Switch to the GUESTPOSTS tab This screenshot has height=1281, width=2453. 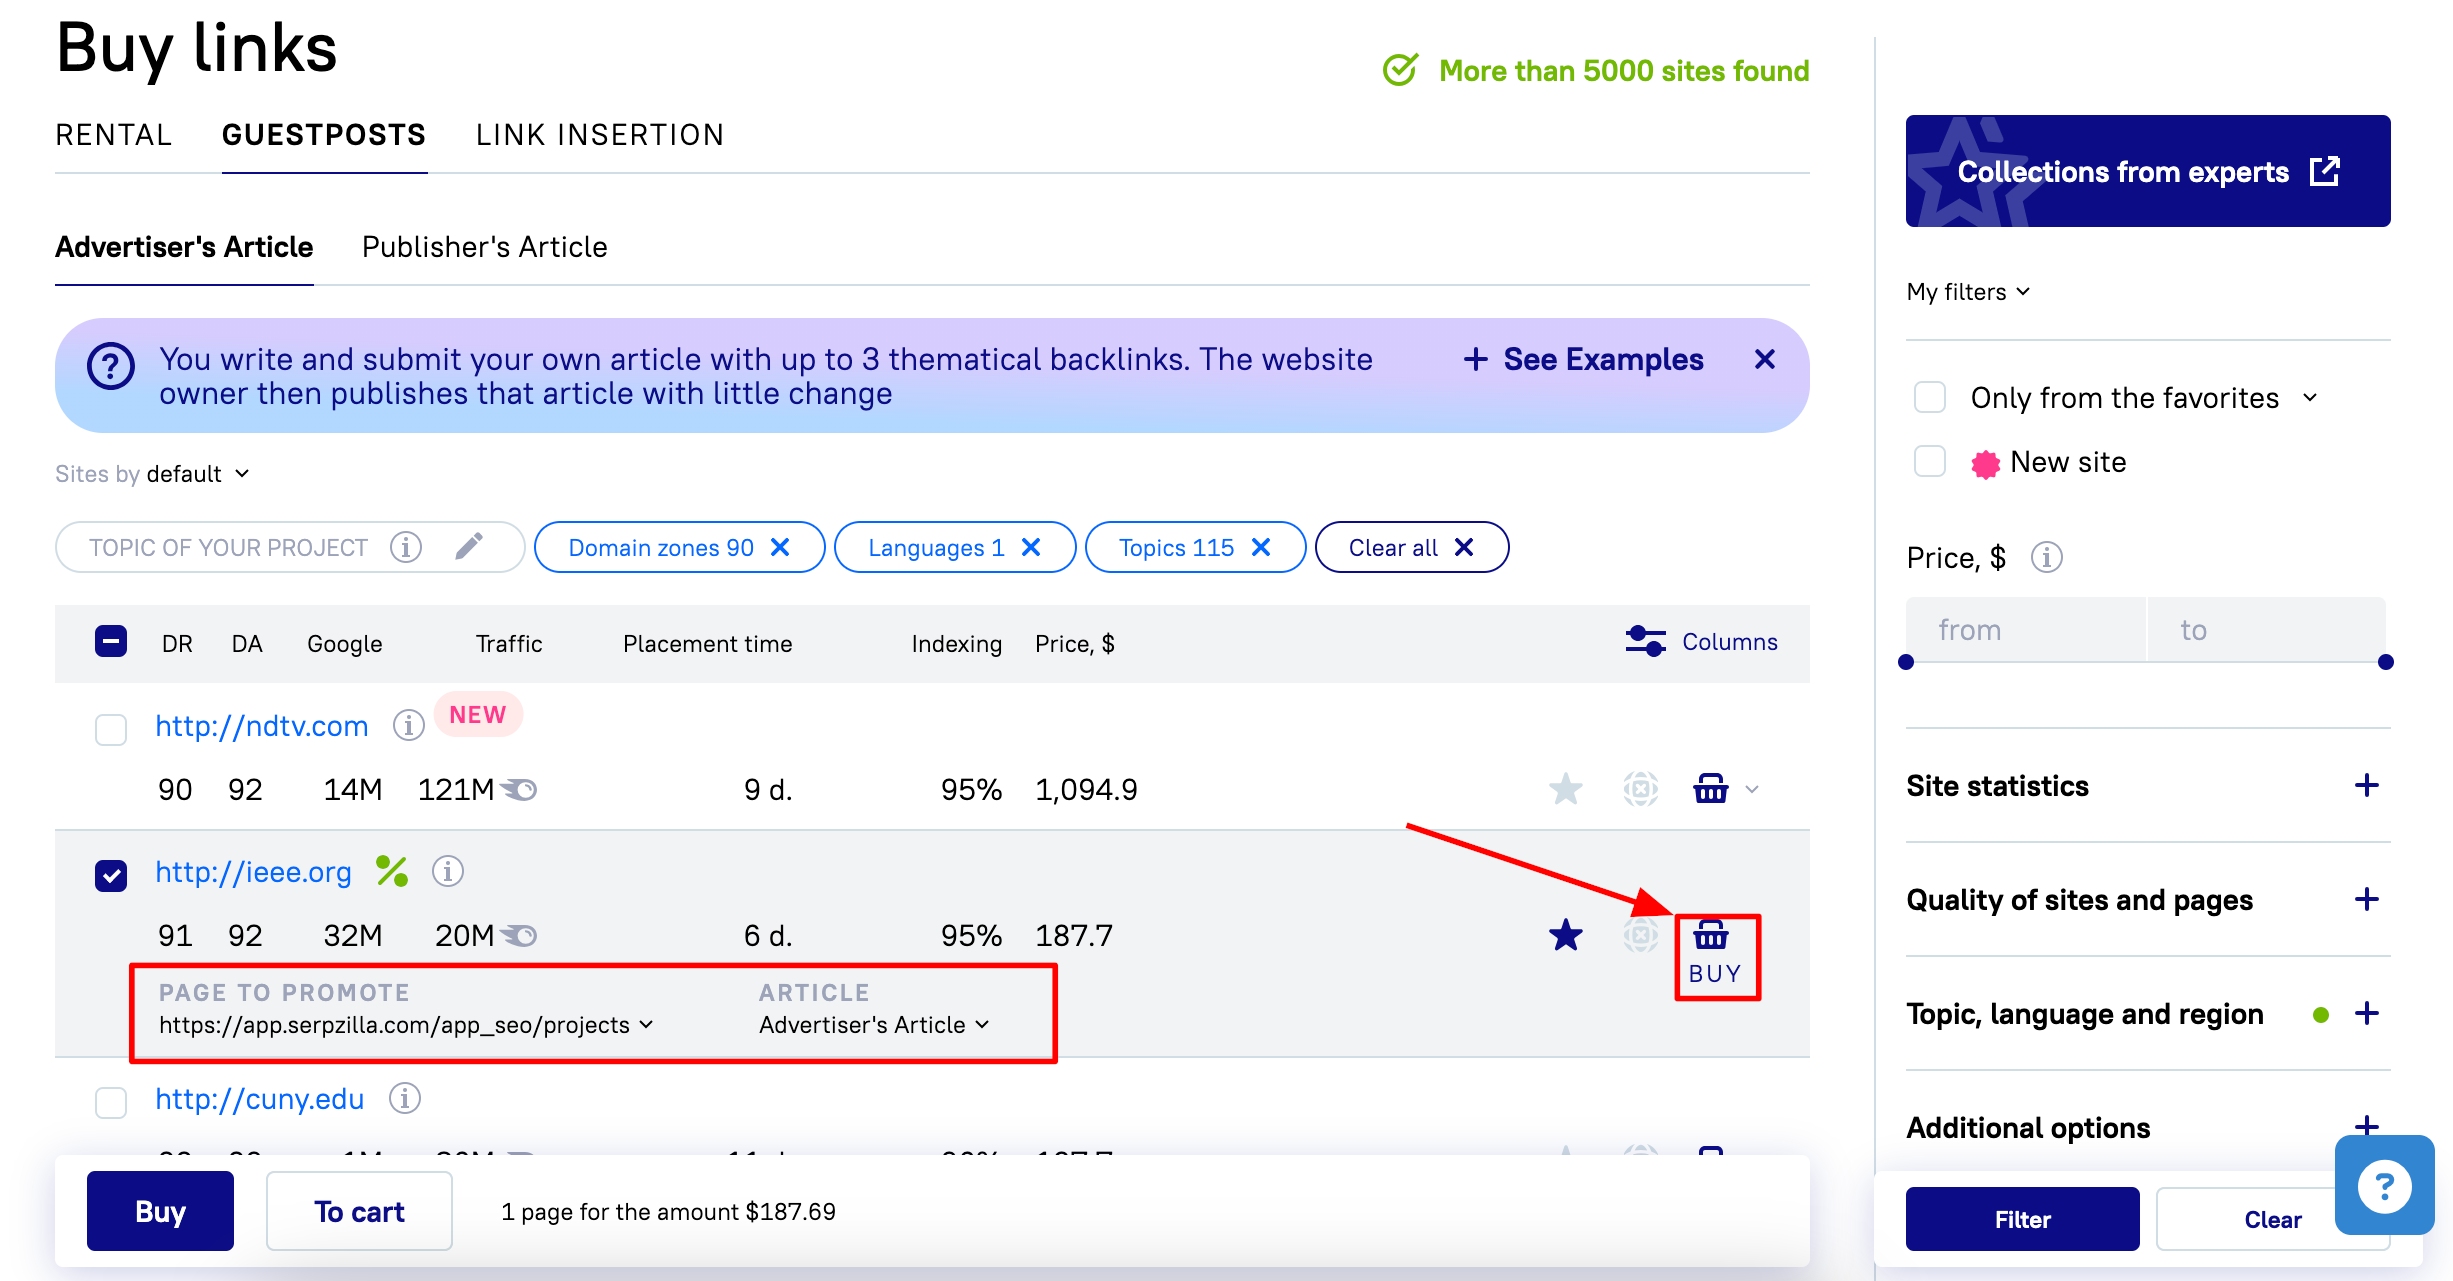click(x=324, y=135)
